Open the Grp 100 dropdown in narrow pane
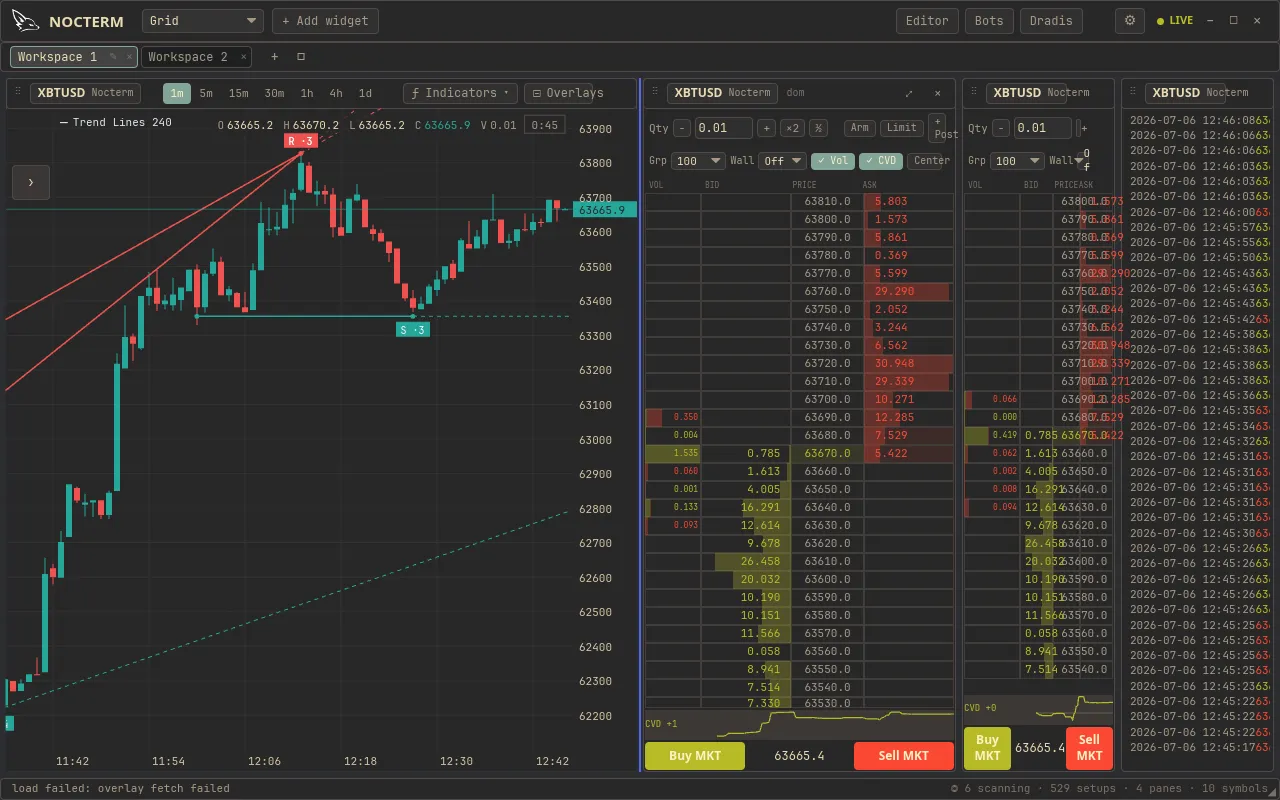Image resolution: width=1280 pixels, height=800 pixels. pyautogui.click(x=1019, y=160)
